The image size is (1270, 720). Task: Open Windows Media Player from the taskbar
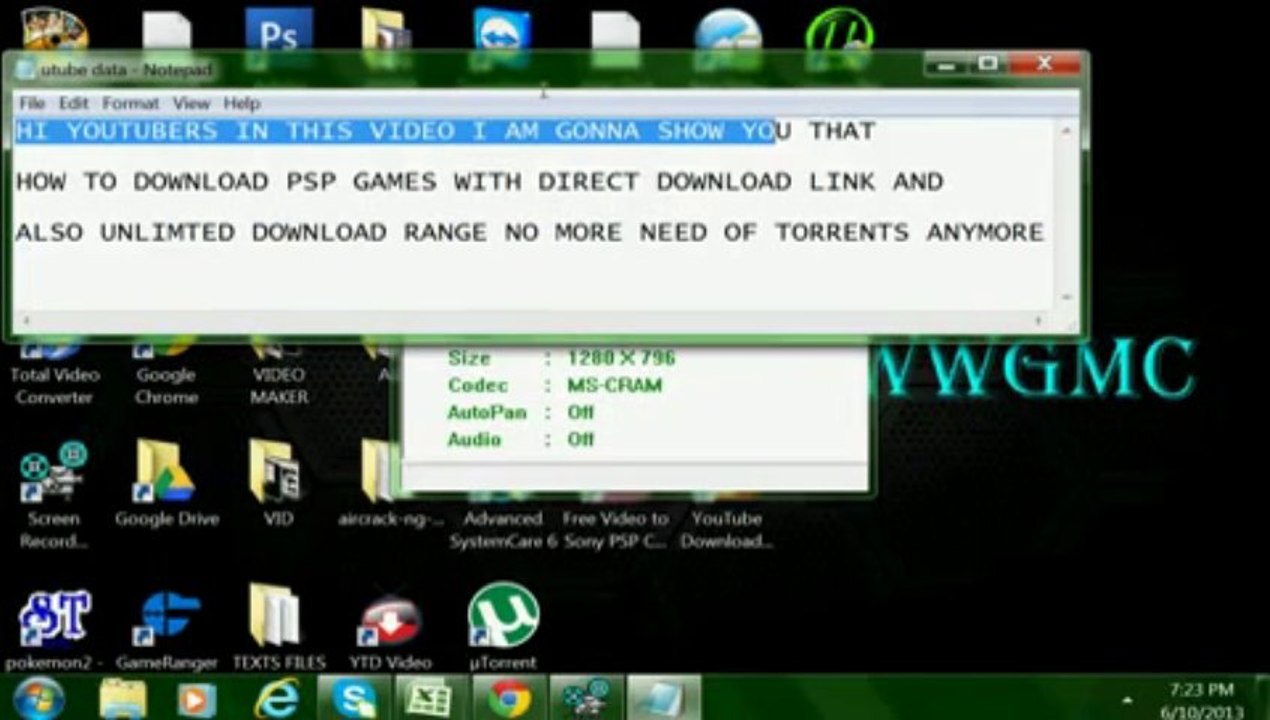coord(197,698)
